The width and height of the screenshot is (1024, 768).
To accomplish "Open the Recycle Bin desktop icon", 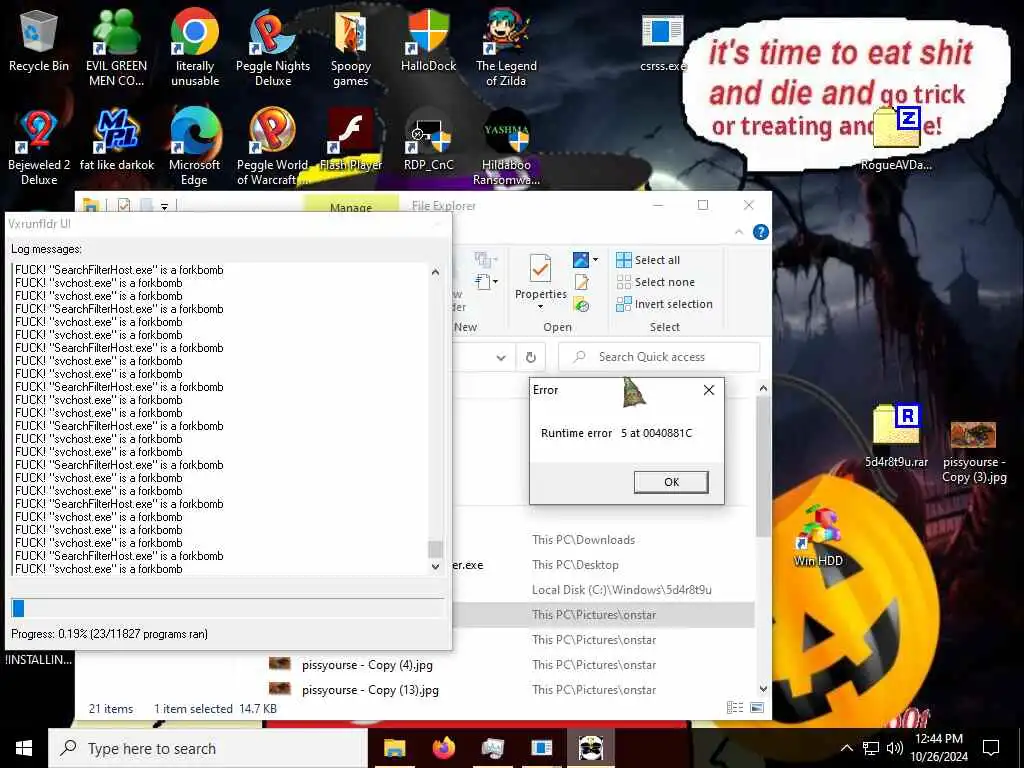I will 39,40.
